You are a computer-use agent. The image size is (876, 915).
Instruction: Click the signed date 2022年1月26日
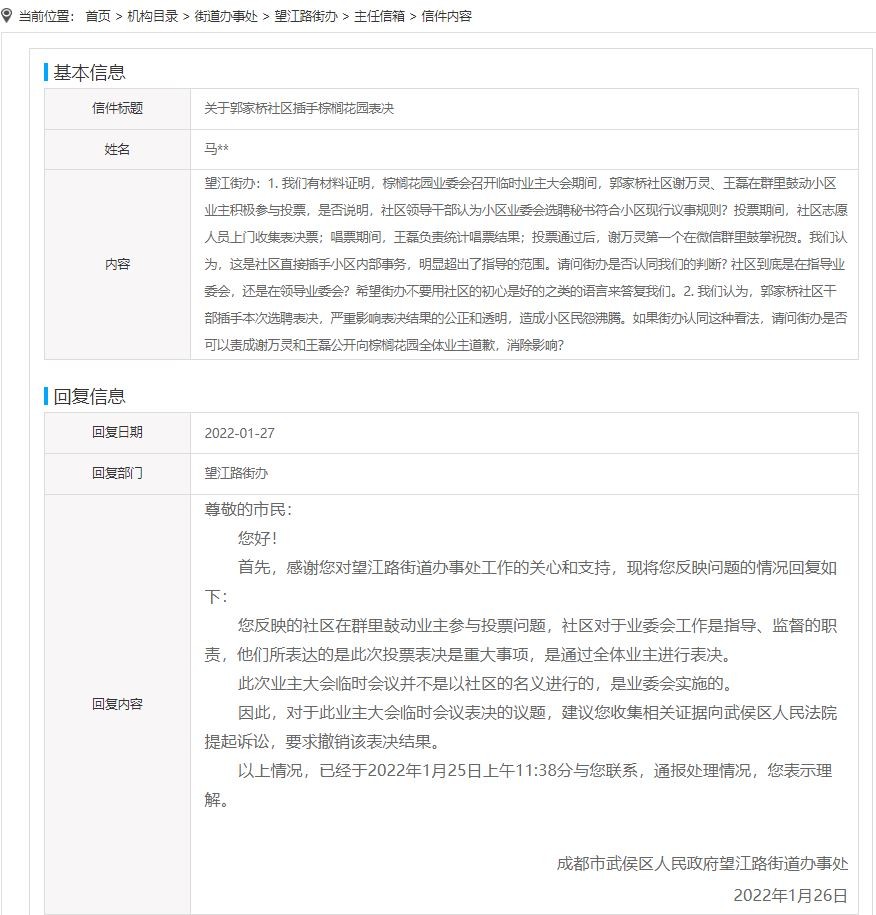pos(790,894)
